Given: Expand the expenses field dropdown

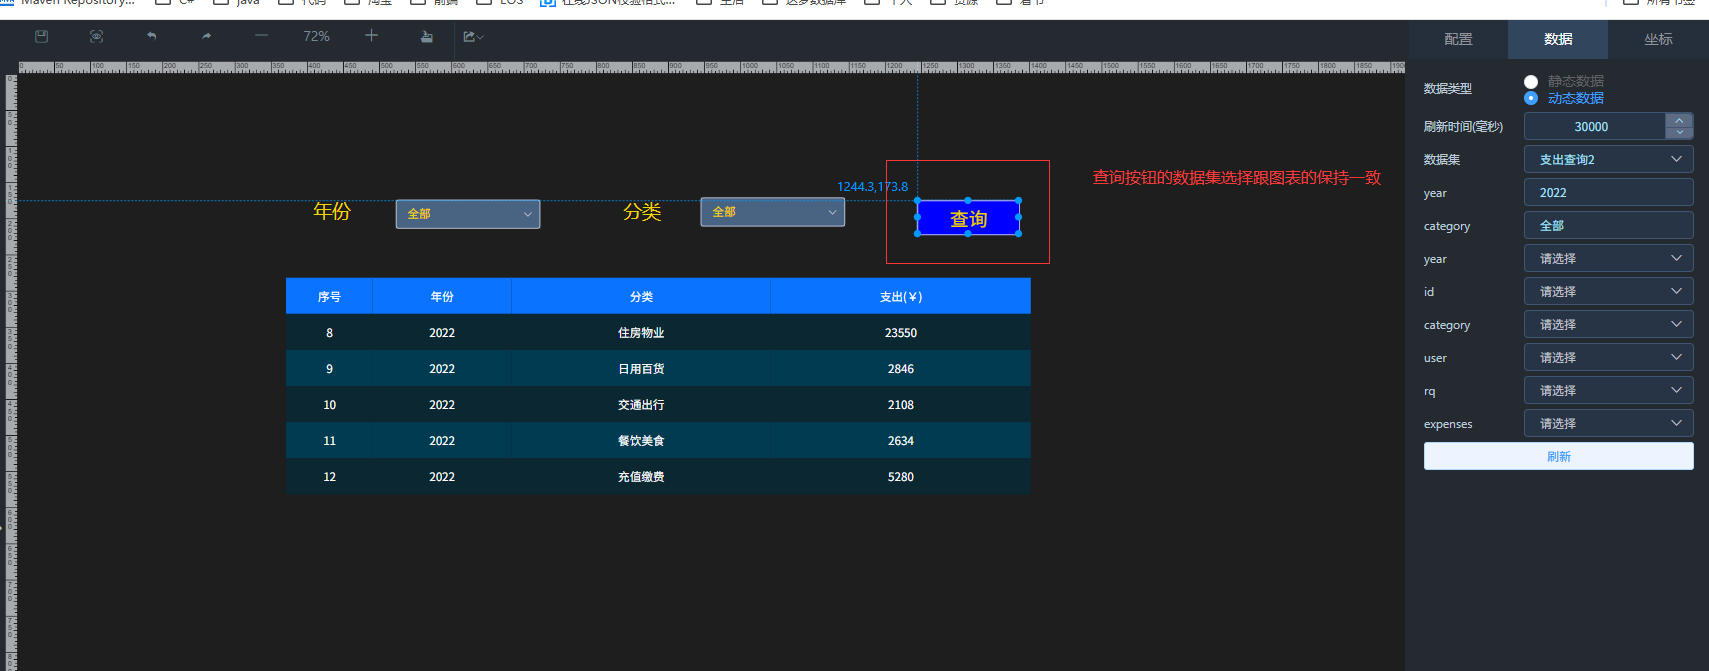Looking at the screenshot, I should pyautogui.click(x=1608, y=424).
